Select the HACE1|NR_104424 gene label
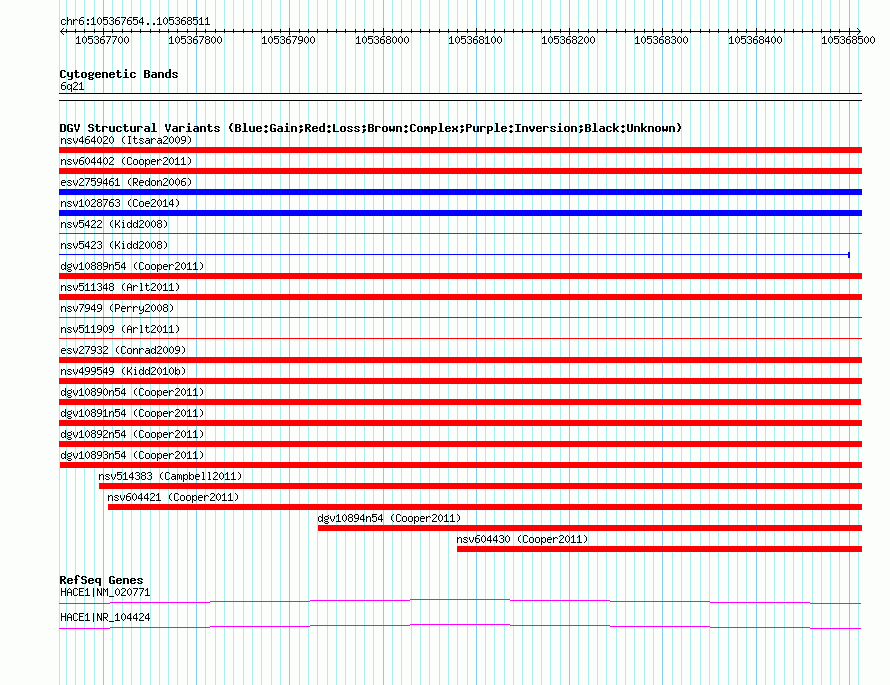 point(105,617)
